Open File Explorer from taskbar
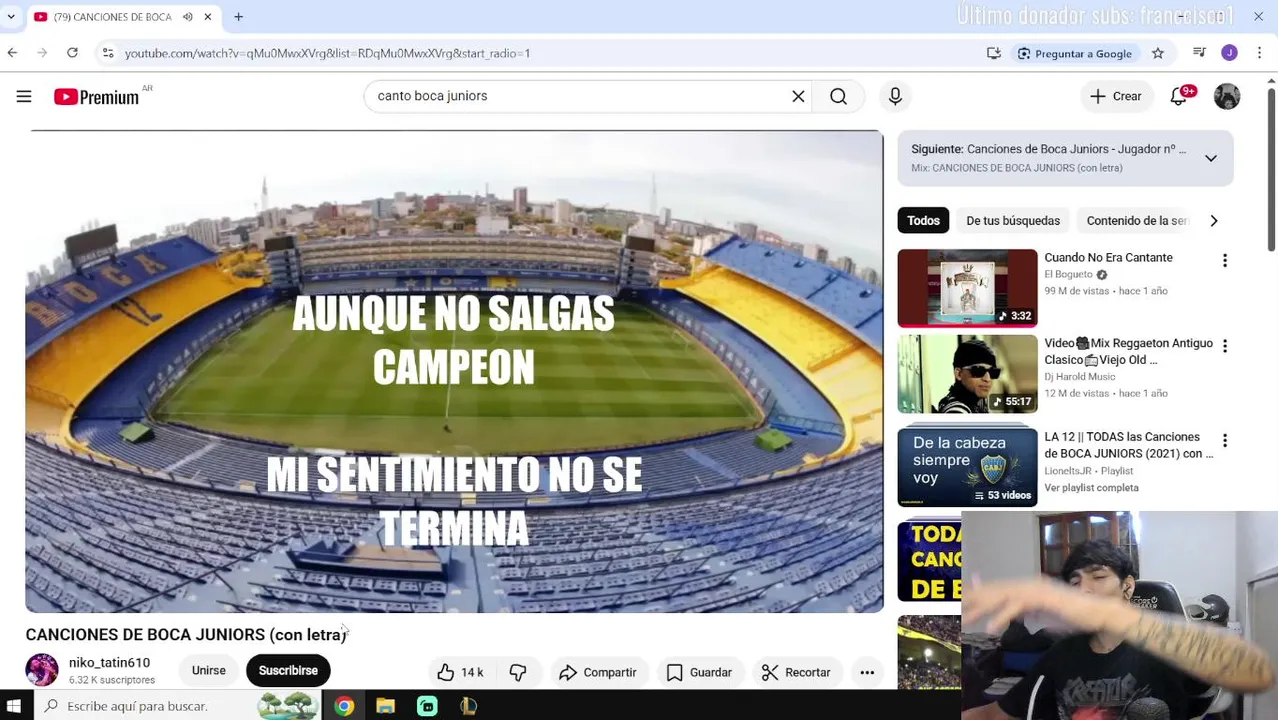Viewport: 1278px width, 720px height. coord(385,706)
